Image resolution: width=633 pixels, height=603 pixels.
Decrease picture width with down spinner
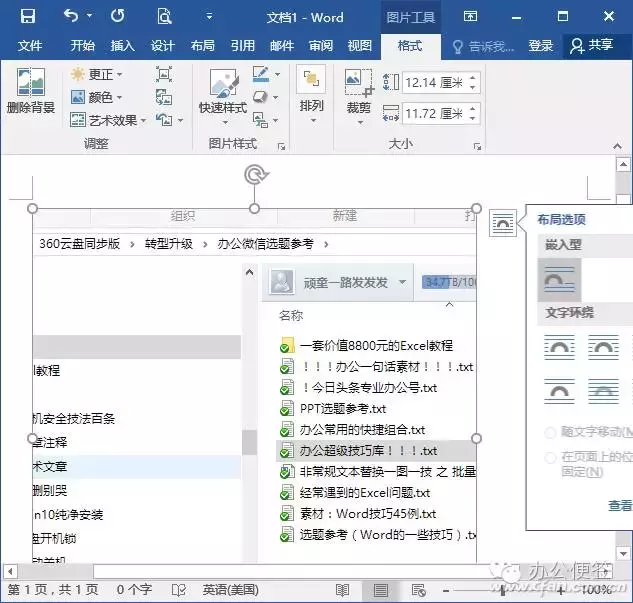(473, 119)
